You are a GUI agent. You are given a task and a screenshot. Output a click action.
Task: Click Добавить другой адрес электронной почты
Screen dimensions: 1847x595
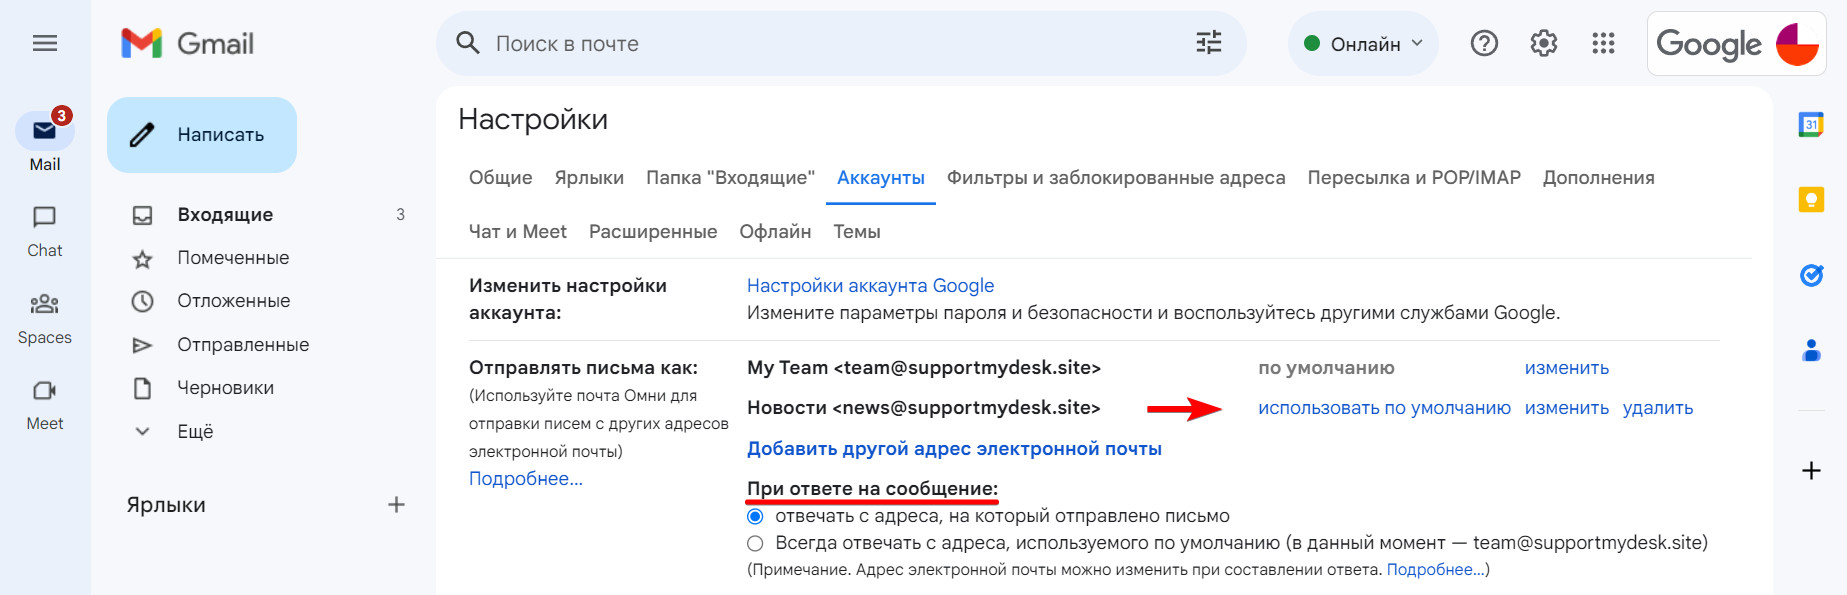click(954, 449)
